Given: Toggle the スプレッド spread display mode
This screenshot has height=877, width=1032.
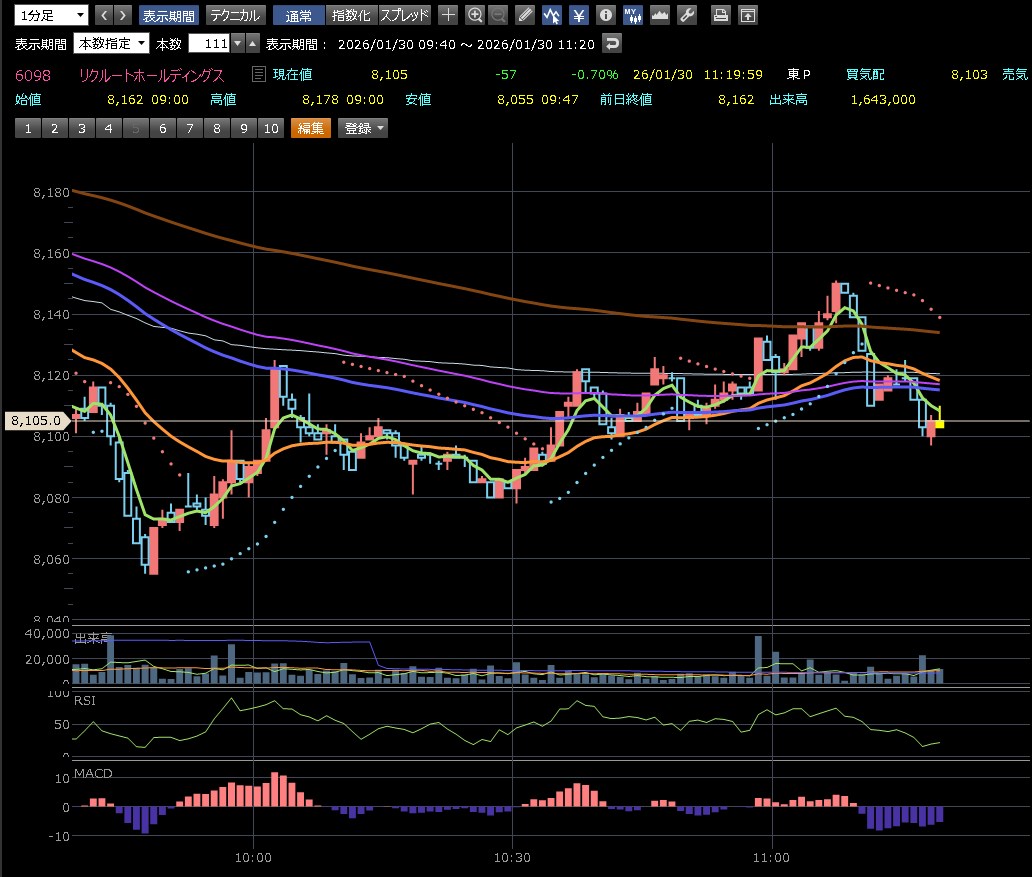Looking at the screenshot, I should pos(404,15).
